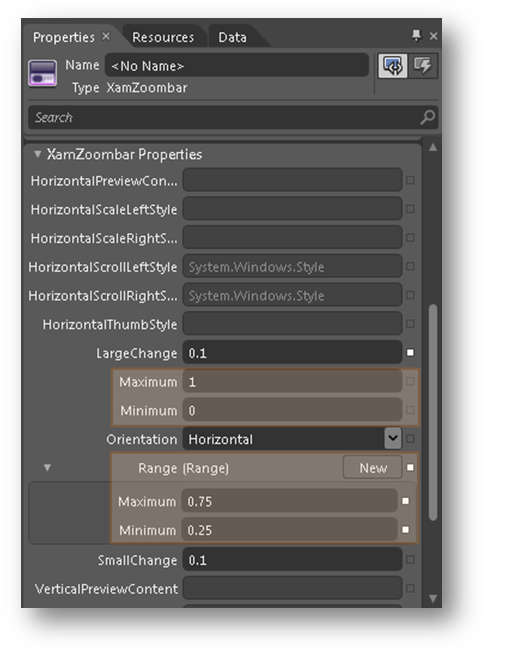Click the HorizontalScaleRightStyle value field
The image size is (512, 656).
point(292,237)
